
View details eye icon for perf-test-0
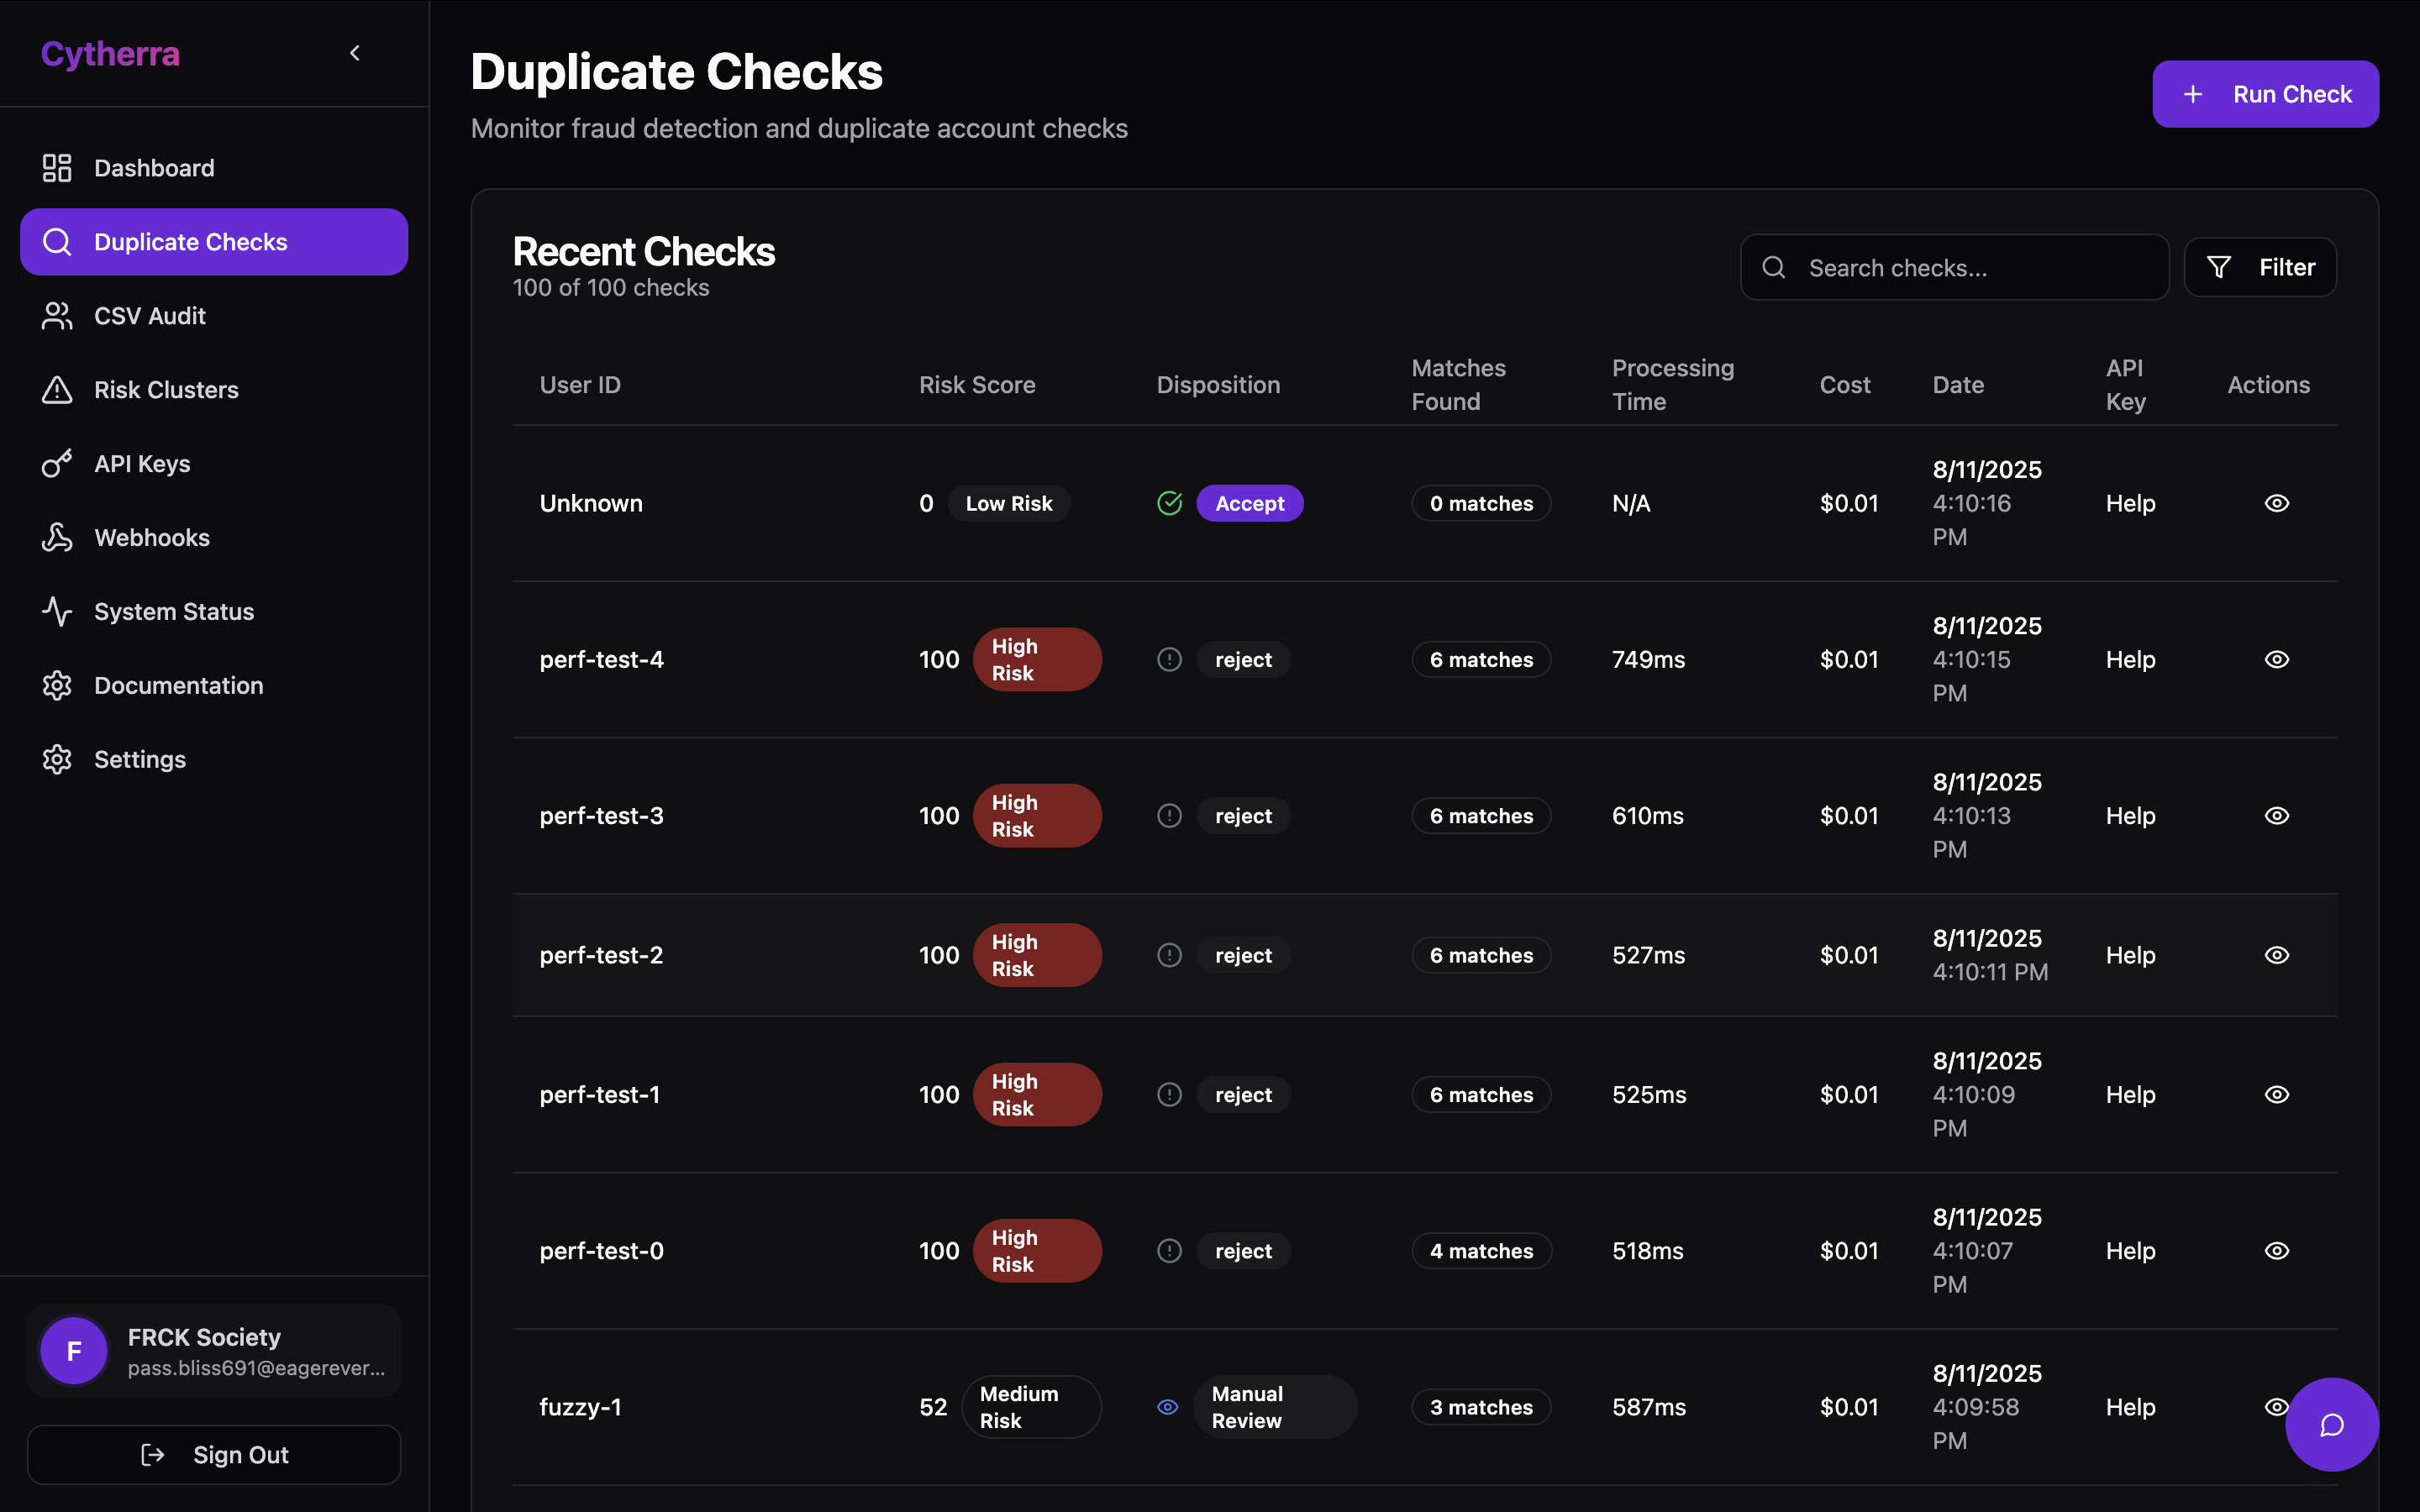tap(2277, 1251)
